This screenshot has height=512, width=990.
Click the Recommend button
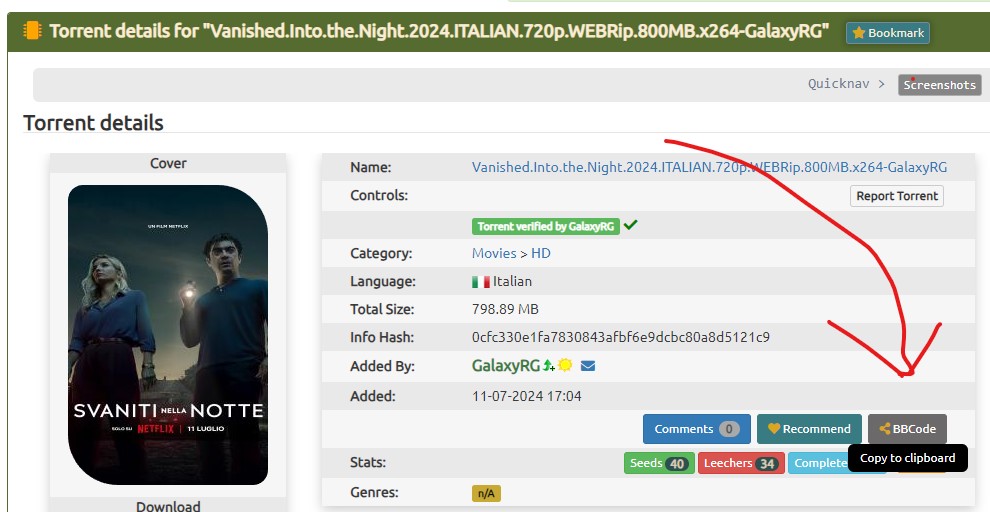point(809,429)
